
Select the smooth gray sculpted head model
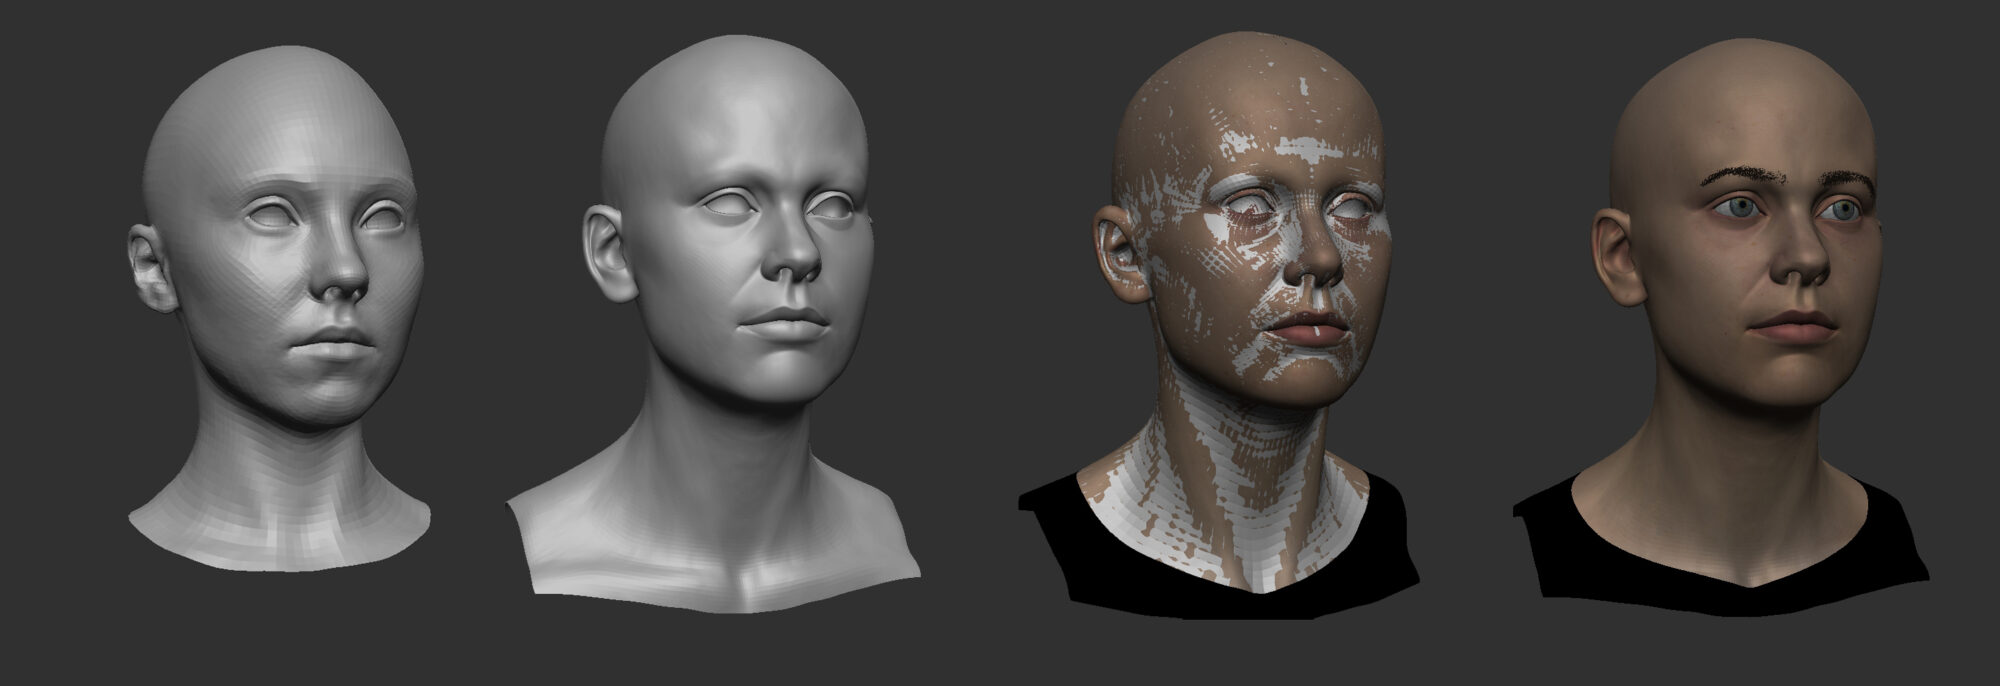[x=715, y=325]
